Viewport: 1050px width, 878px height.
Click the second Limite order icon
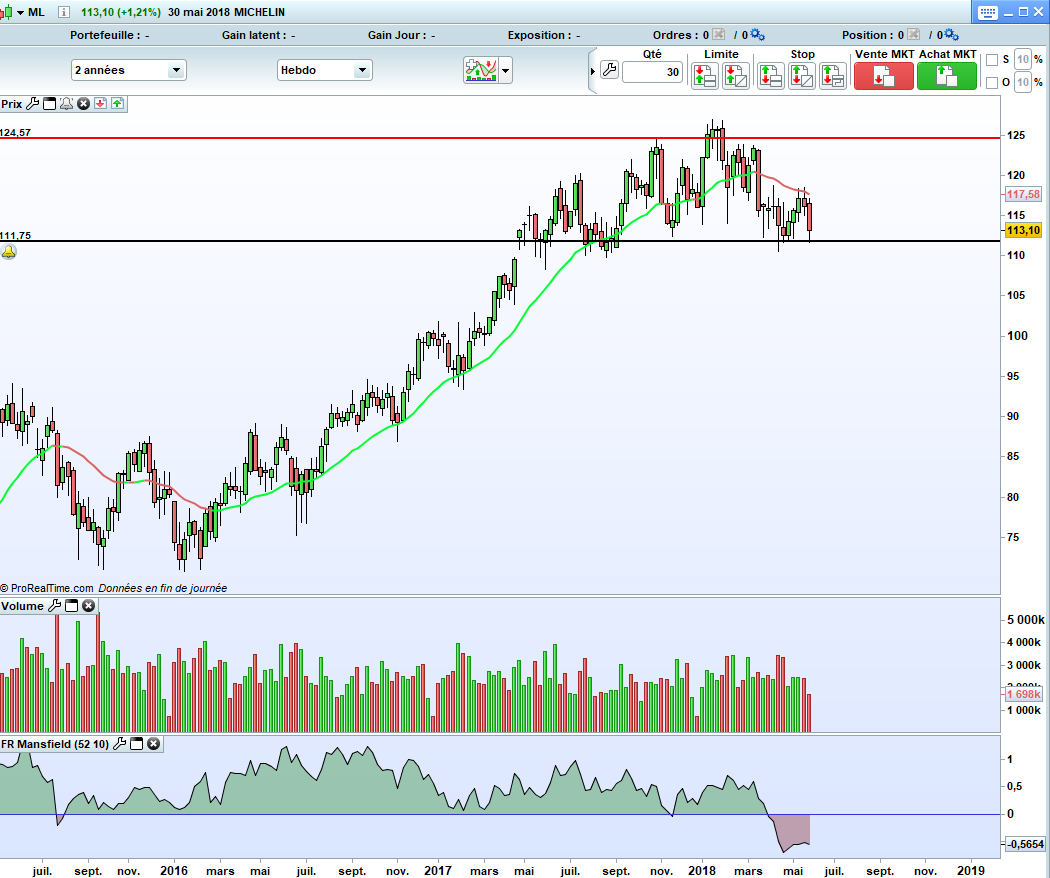pos(736,76)
